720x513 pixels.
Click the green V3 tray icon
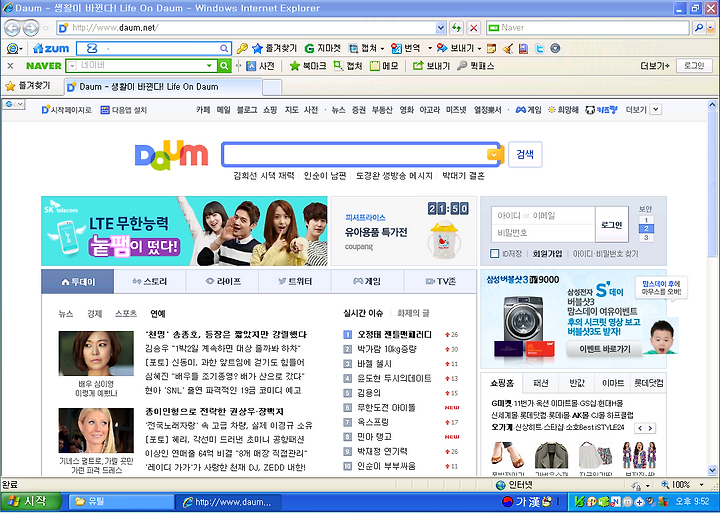pos(579,502)
